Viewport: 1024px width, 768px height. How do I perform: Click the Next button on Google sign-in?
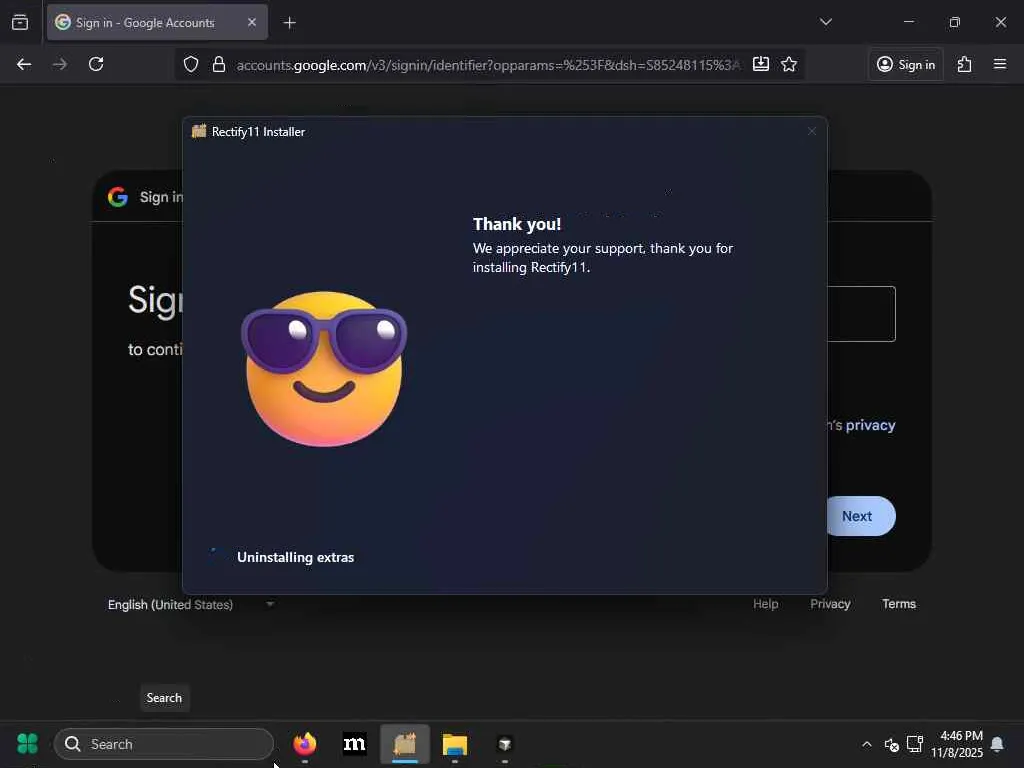tap(860, 516)
